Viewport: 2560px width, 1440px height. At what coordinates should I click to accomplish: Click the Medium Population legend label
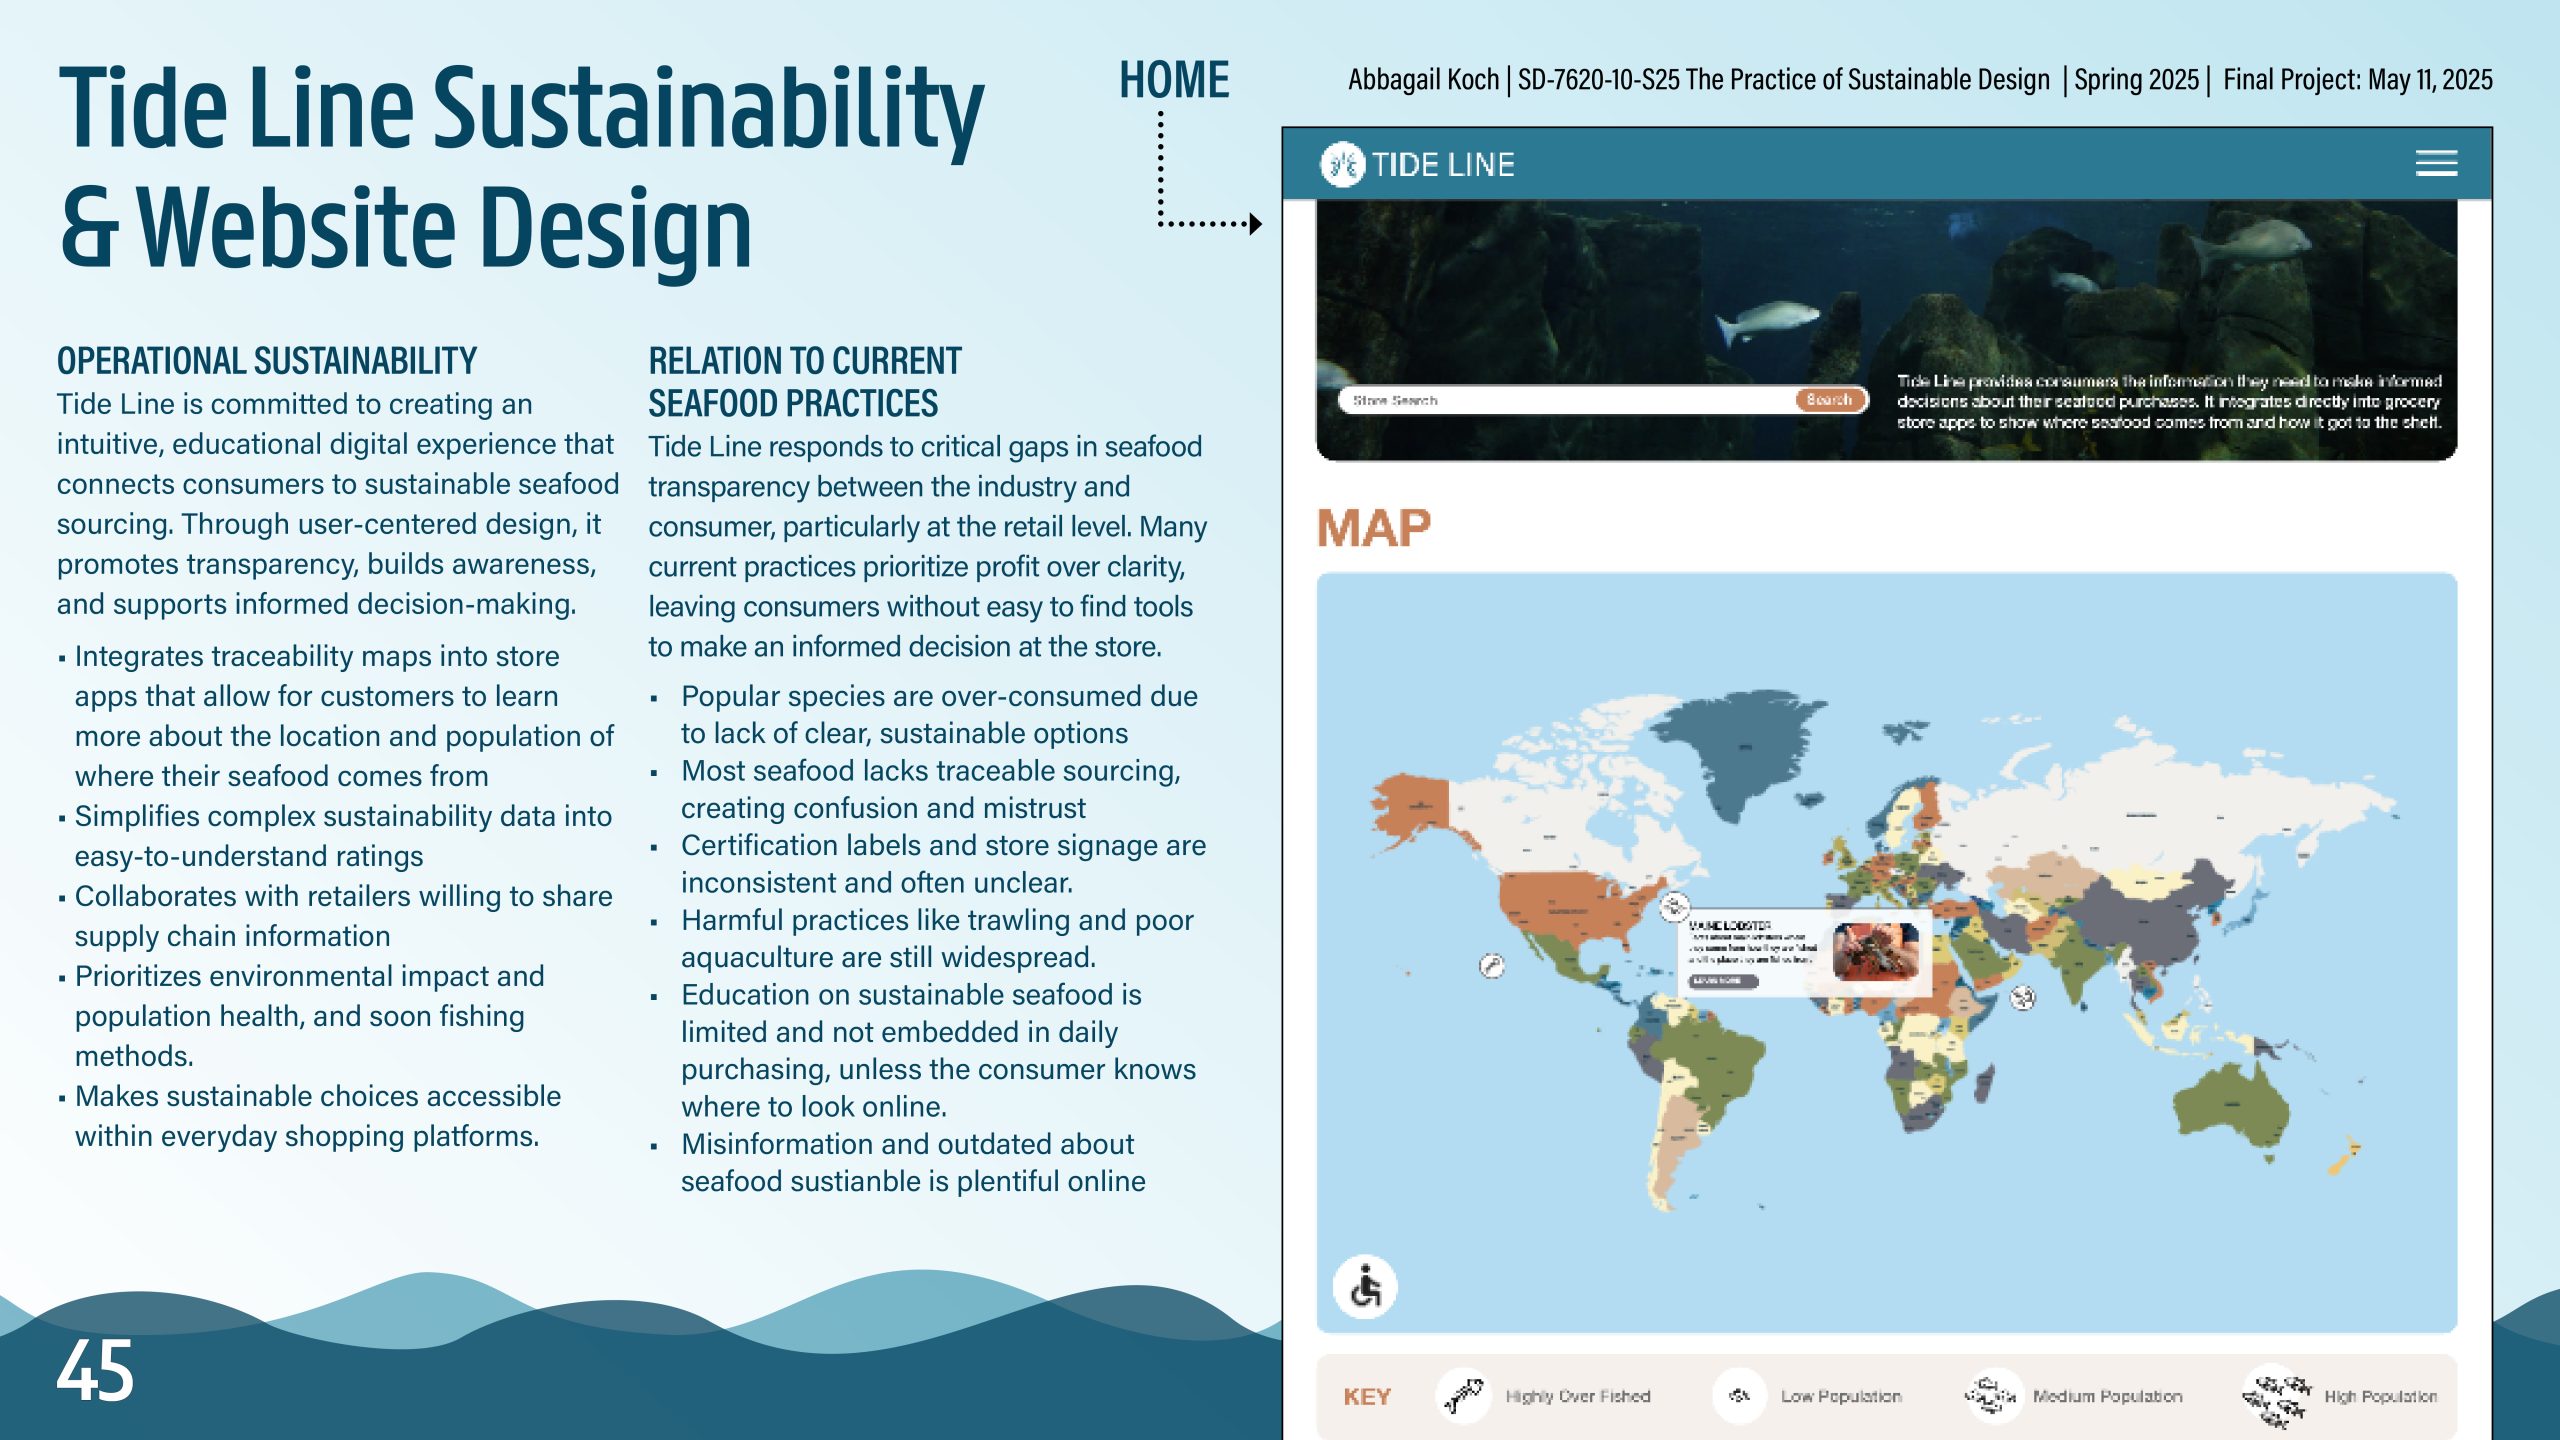2107,1396
